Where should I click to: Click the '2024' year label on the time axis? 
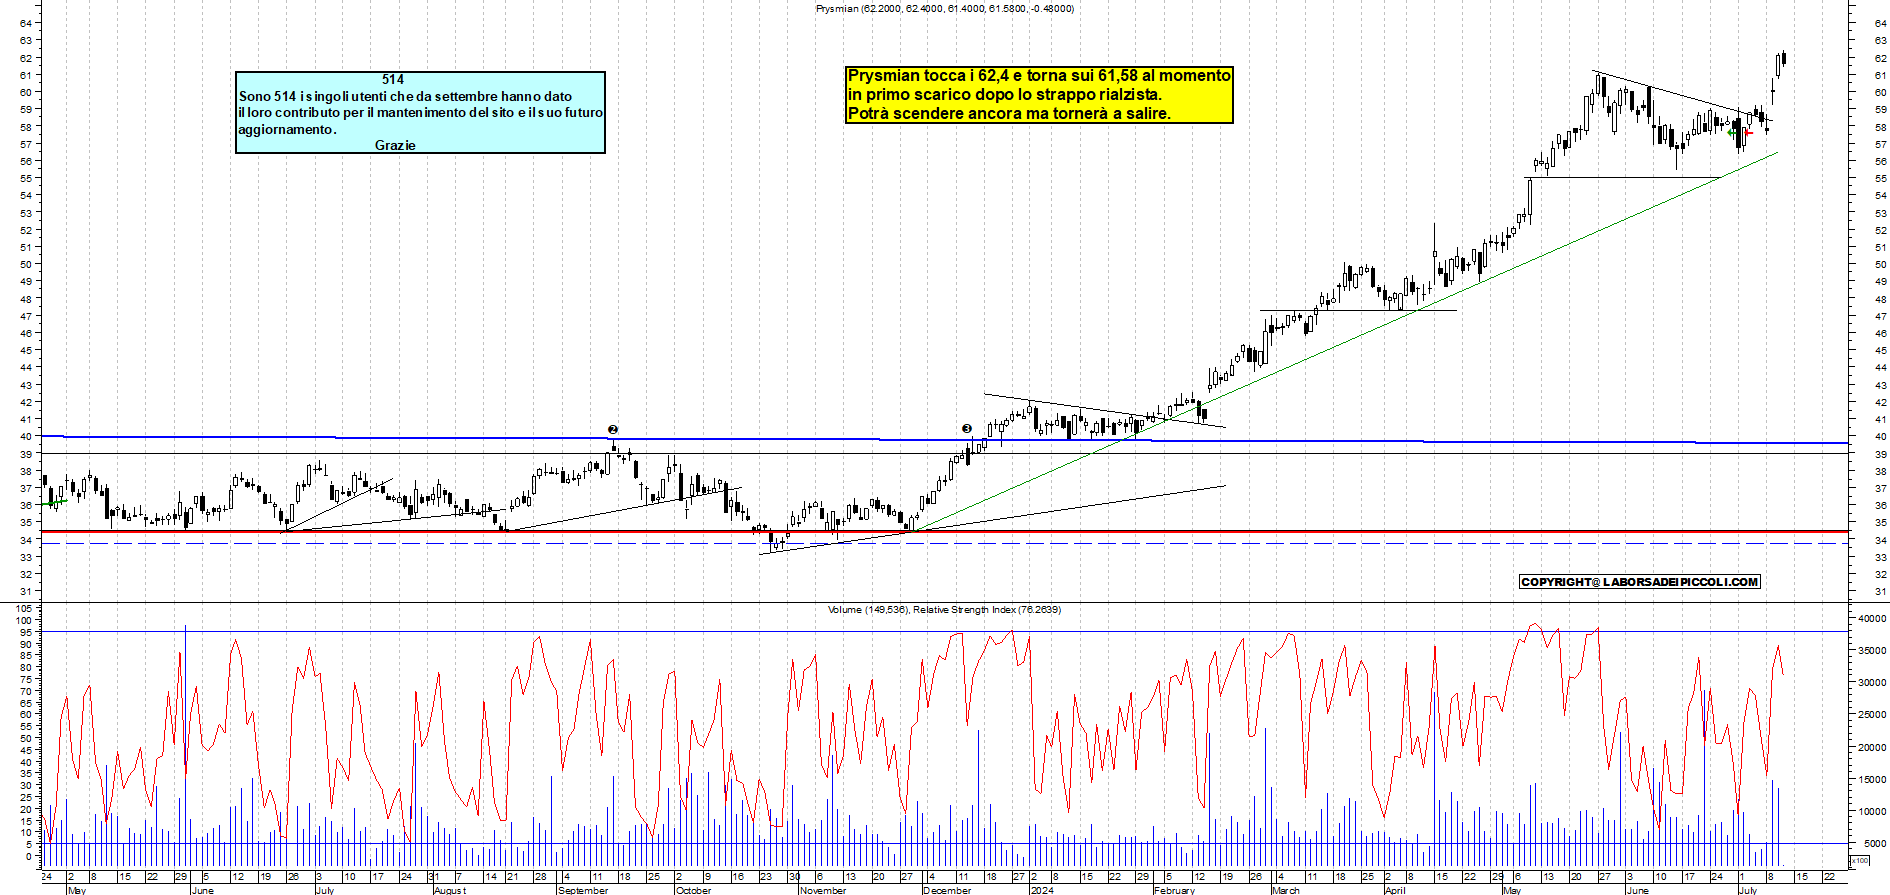pyautogui.click(x=1042, y=890)
